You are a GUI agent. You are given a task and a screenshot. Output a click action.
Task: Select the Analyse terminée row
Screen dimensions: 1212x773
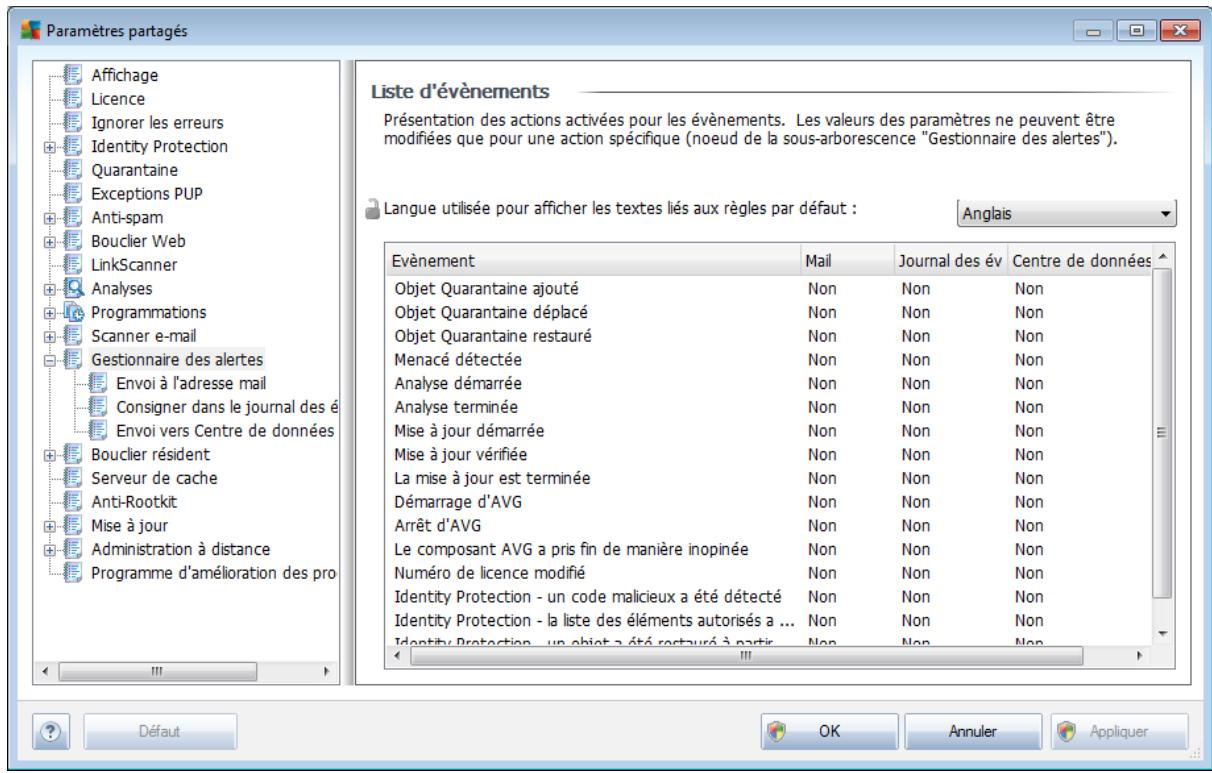tap(770, 406)
